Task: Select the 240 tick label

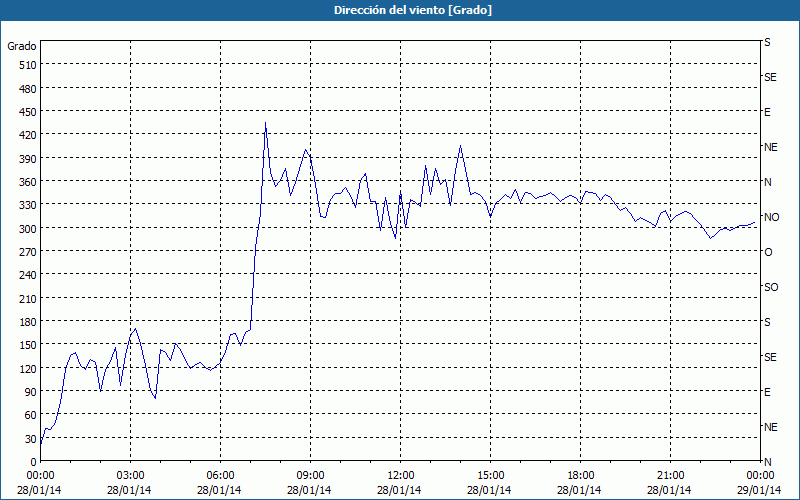Action: 28,276
